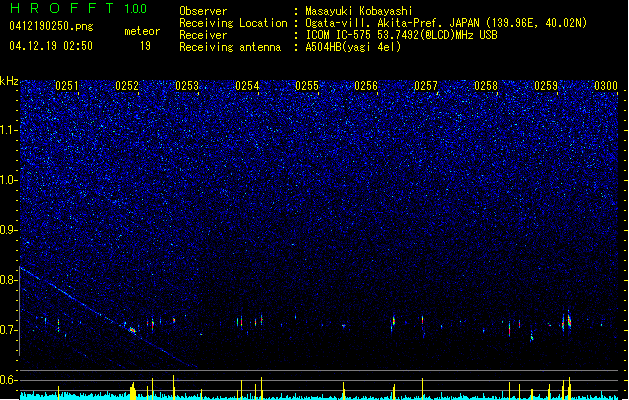Click the 0257 time marker
The image size is (629, 400).
click(426, 86)
